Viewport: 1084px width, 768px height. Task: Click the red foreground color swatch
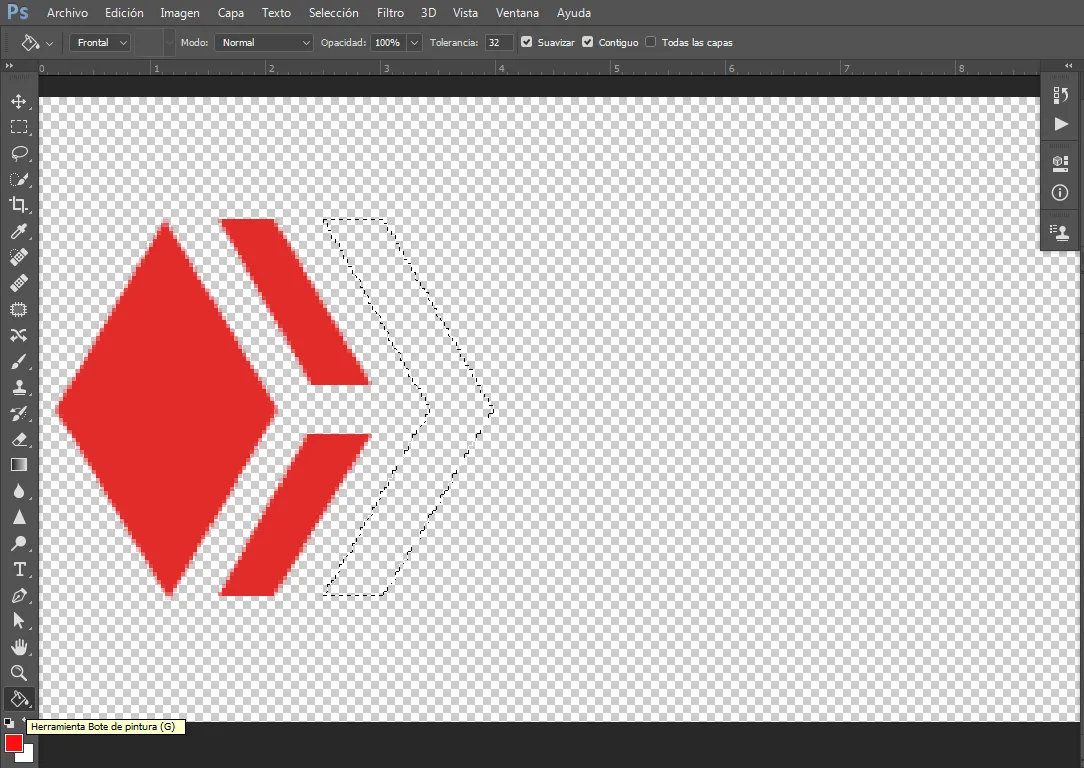pyautogui.click(x=13, y=743)
